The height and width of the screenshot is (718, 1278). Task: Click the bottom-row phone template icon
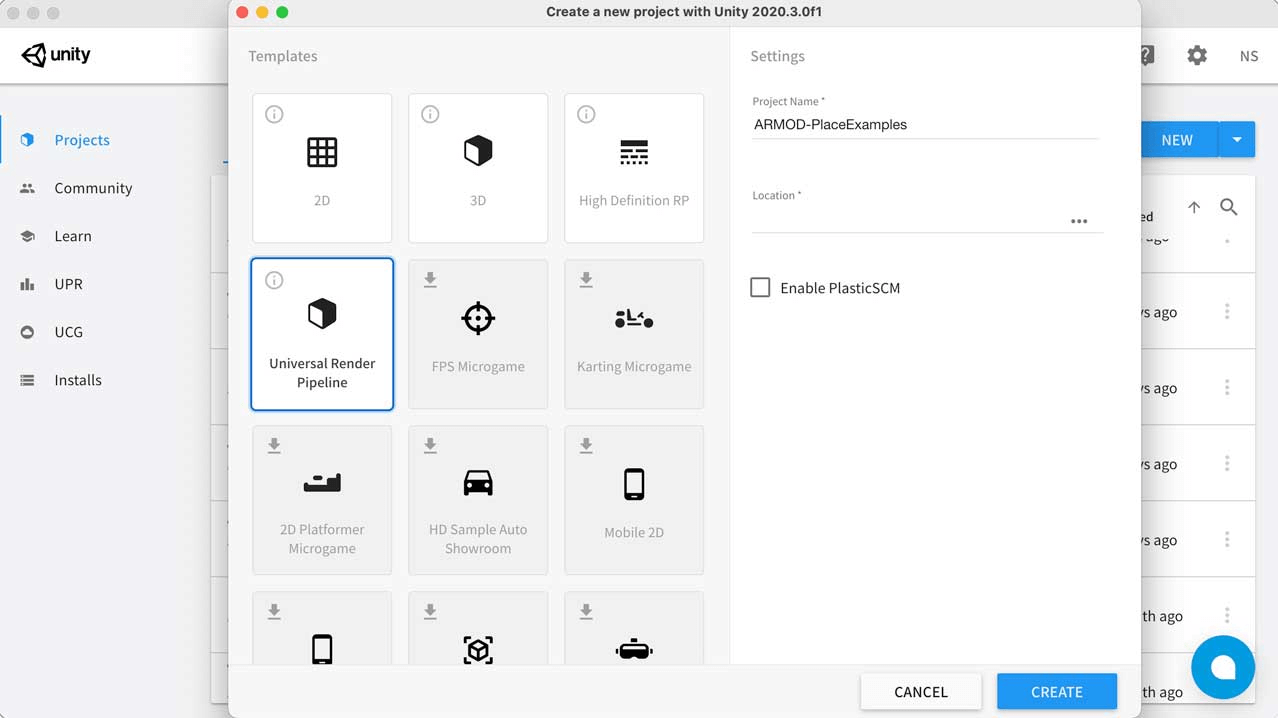coord(322,650)
